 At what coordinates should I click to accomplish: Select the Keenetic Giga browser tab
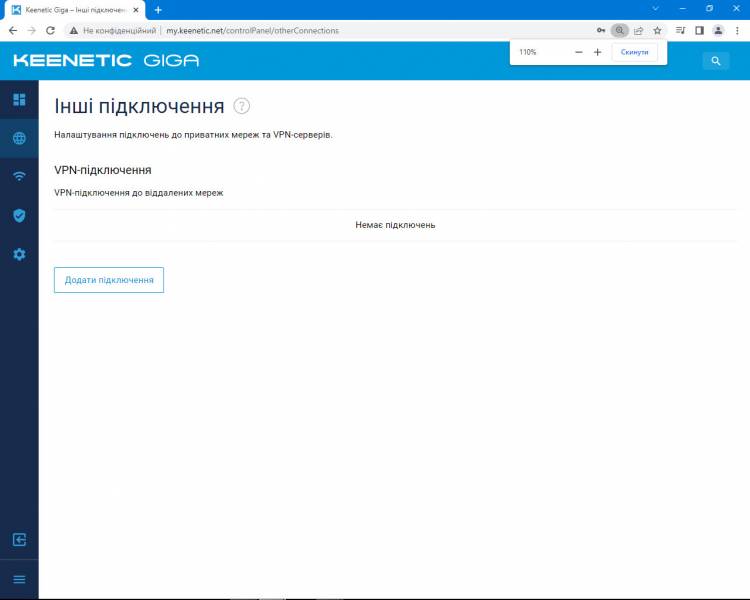pos(75,10)
